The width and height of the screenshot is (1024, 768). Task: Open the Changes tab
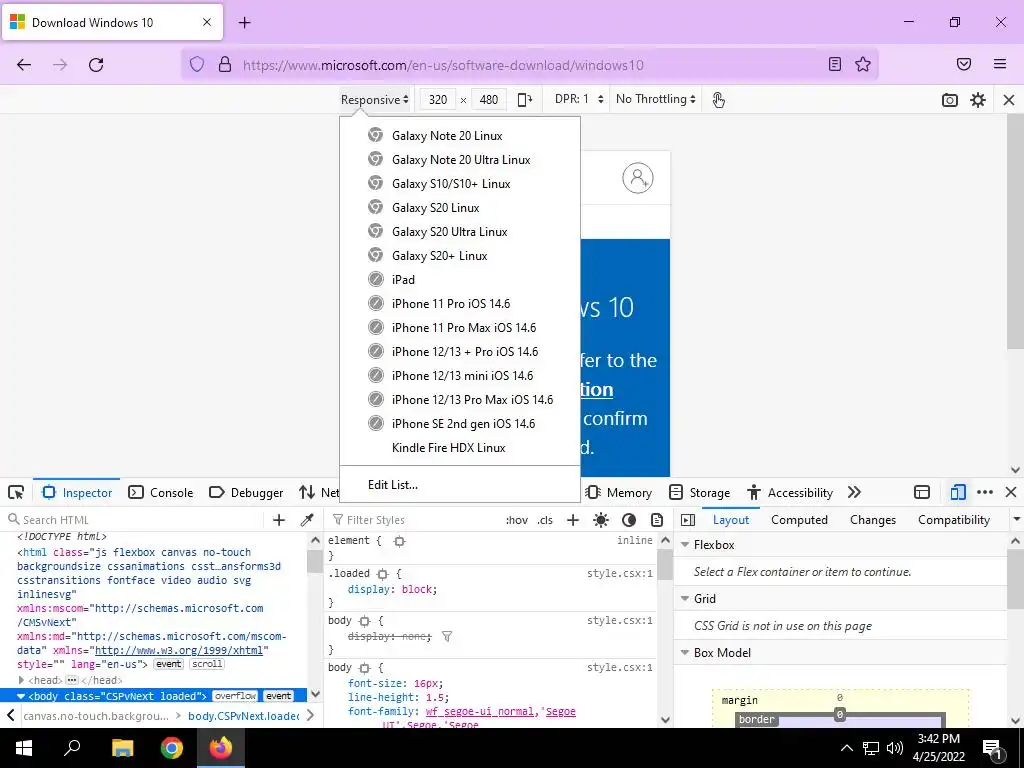[872, 520]
